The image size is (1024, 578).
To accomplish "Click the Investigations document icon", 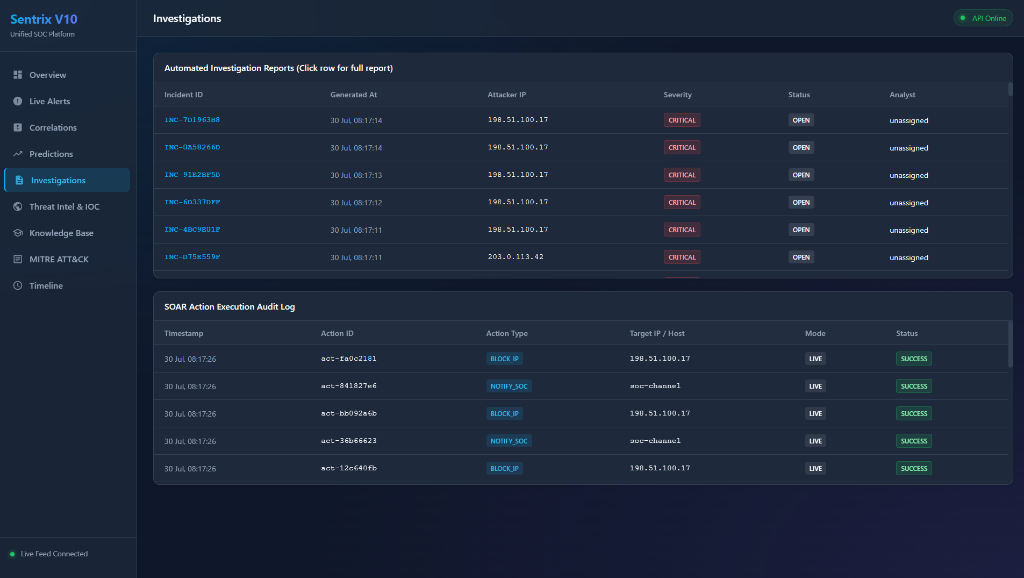I will (19, 180).
